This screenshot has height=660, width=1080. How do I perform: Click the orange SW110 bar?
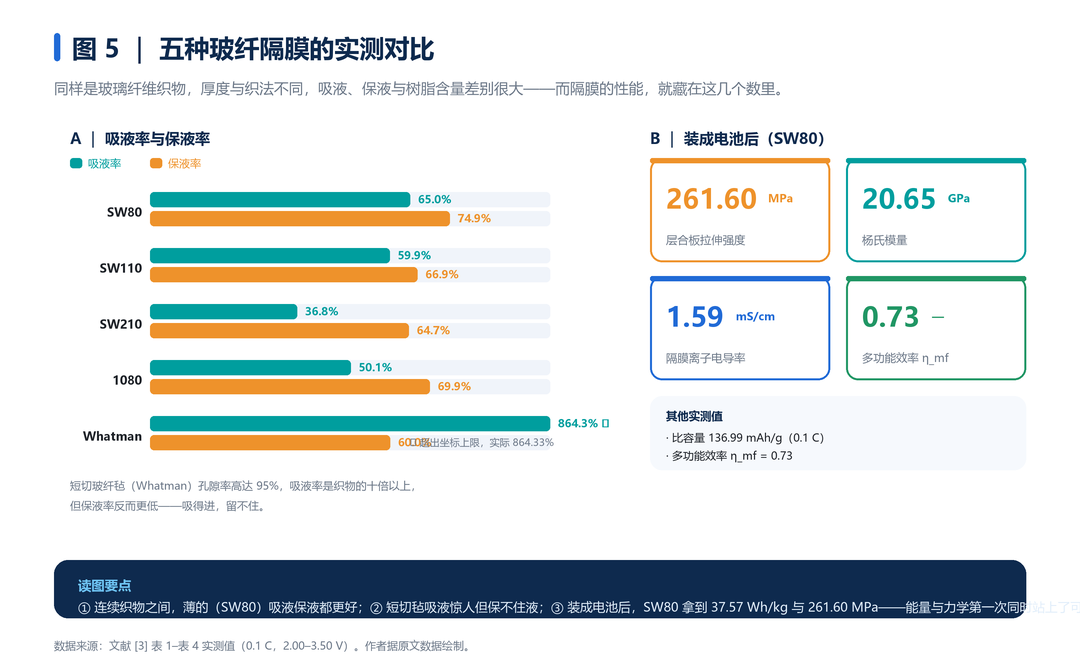(x=284, y=274)
